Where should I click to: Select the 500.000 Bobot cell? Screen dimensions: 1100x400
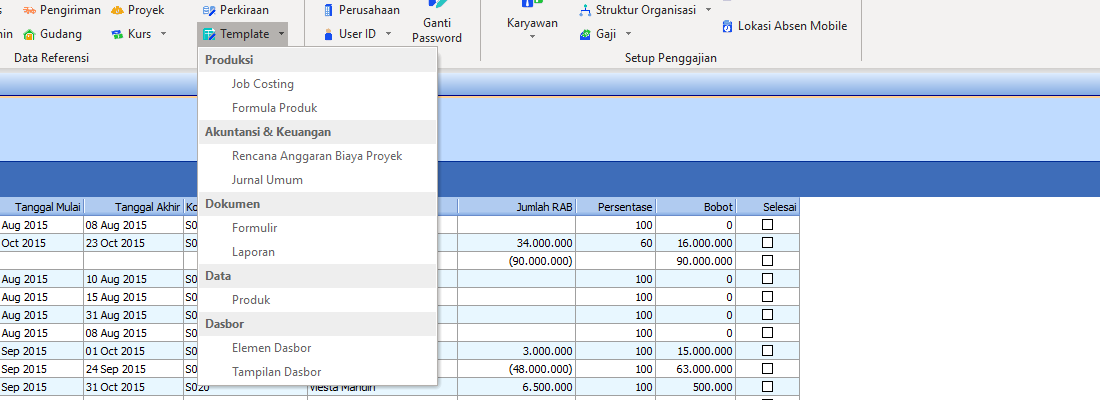(x=697, y=387)
